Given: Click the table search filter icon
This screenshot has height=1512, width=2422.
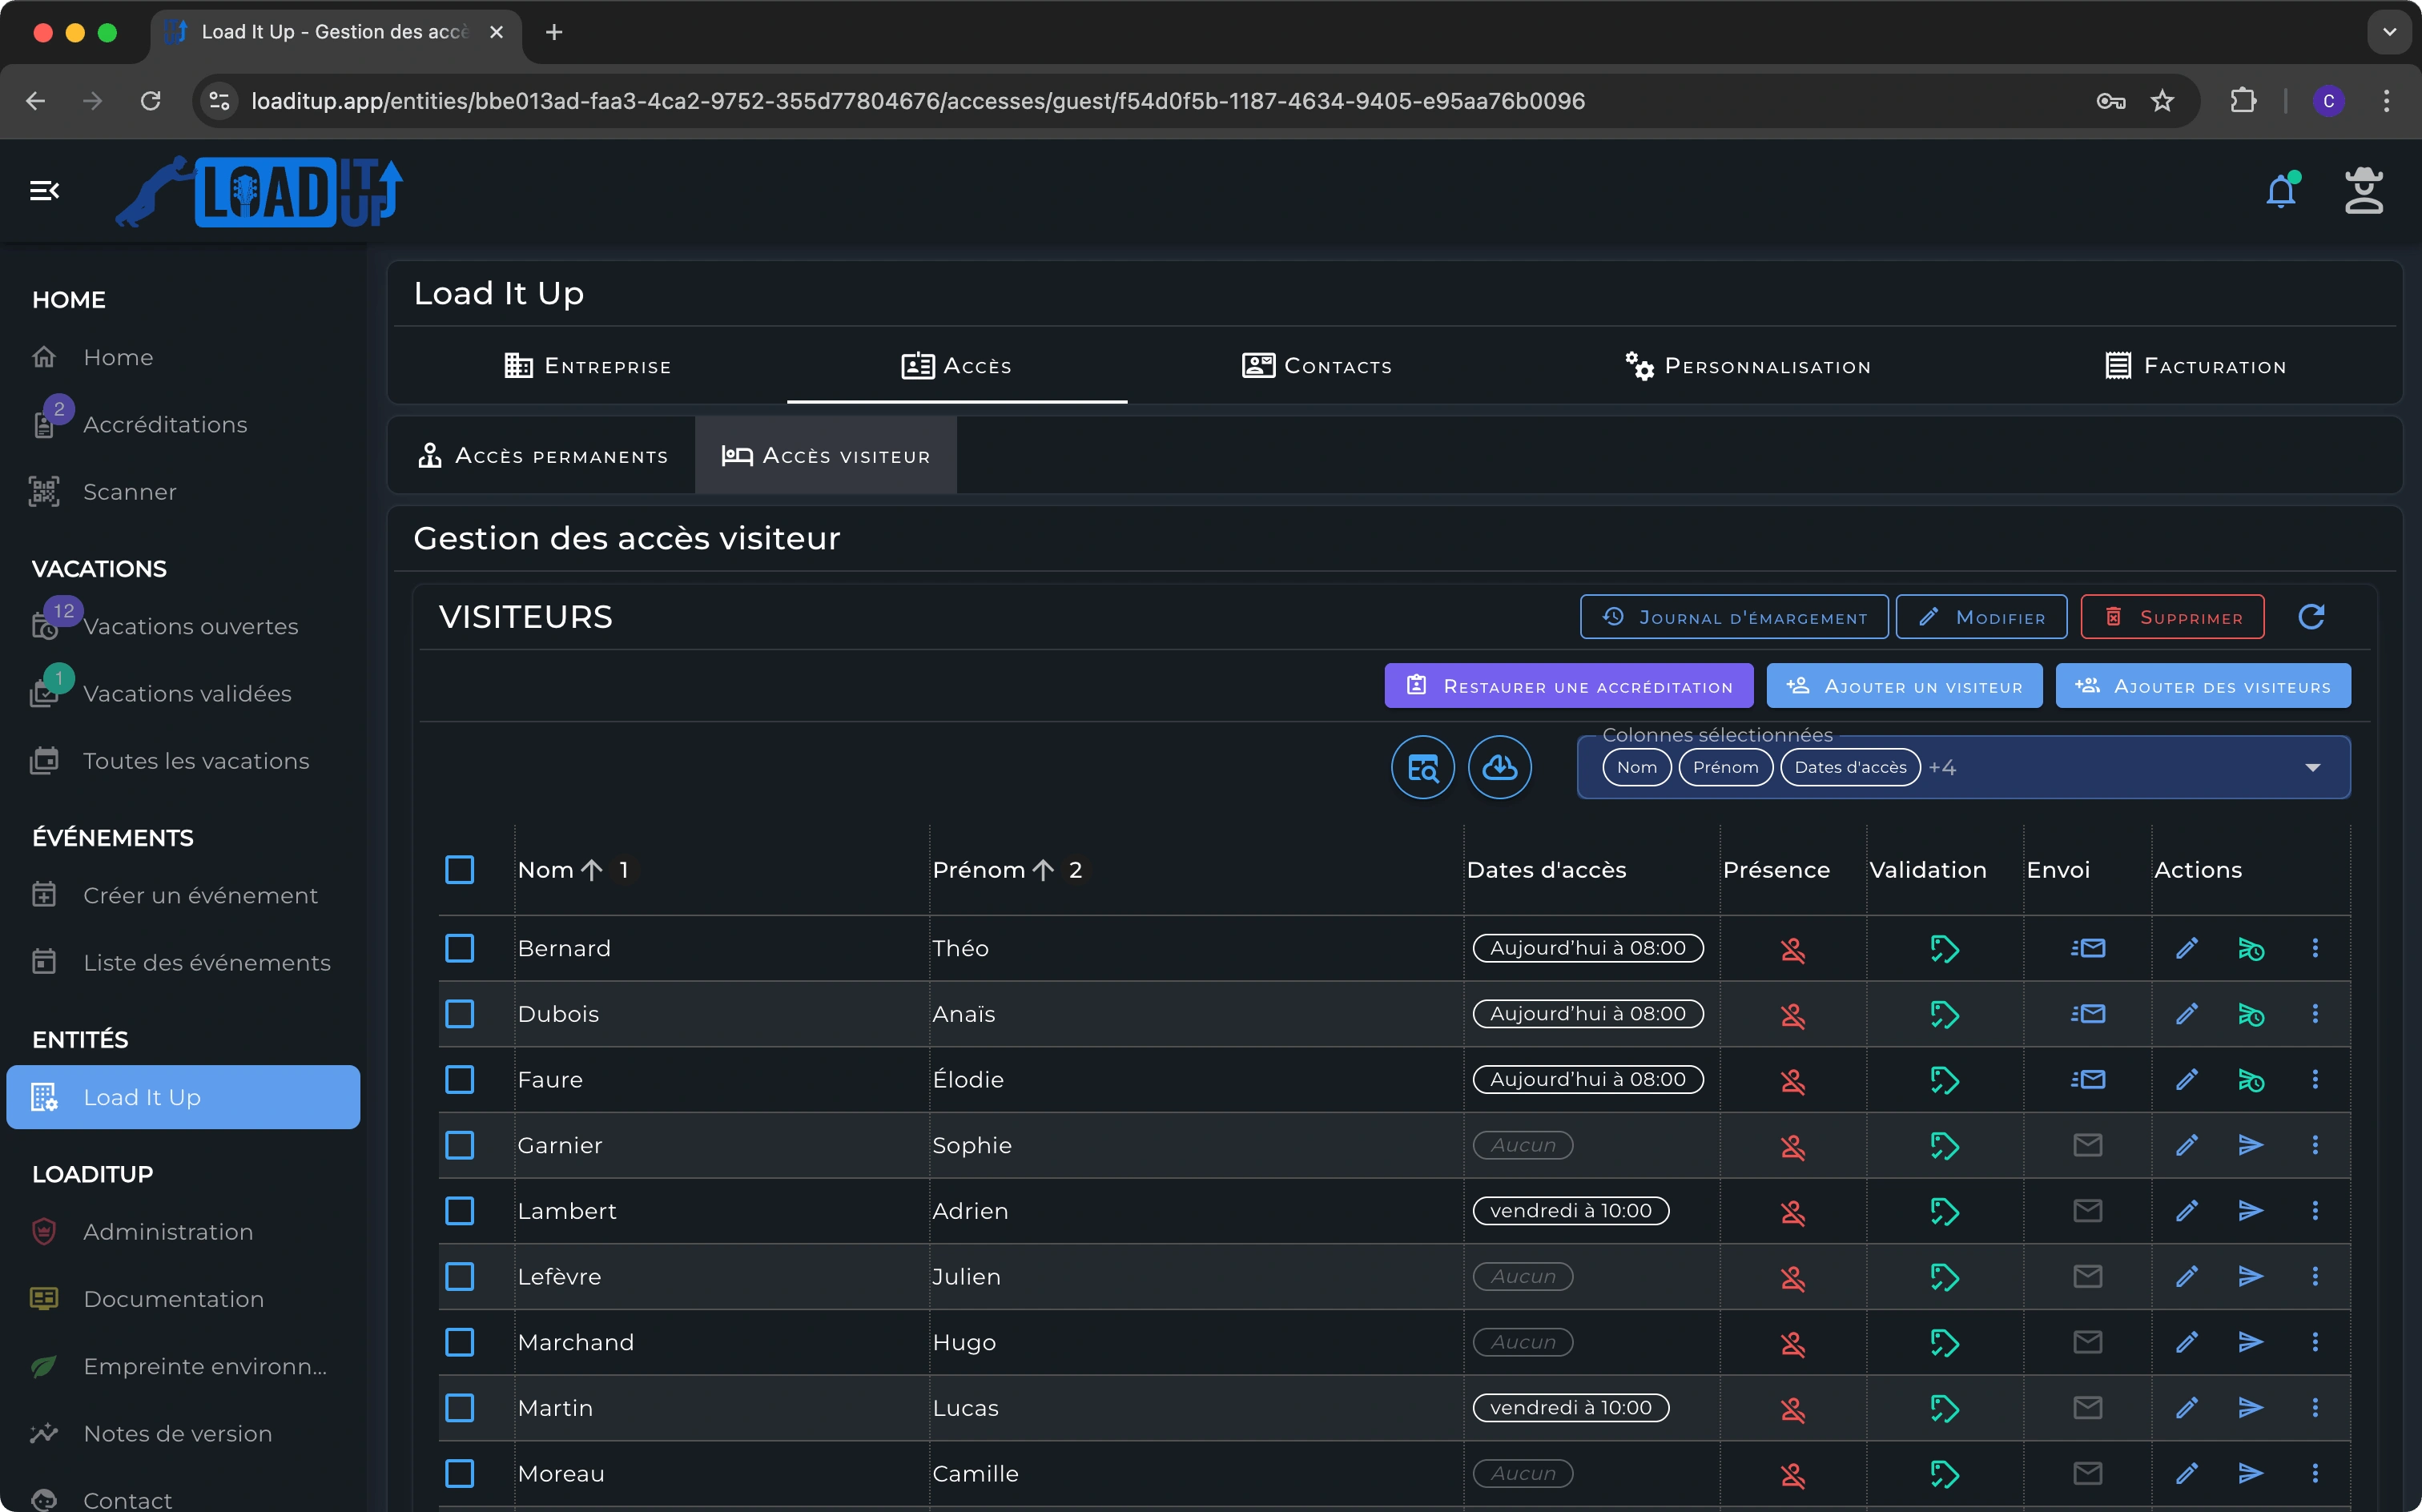Looking at the screenshot, I should coord(1422,767).
